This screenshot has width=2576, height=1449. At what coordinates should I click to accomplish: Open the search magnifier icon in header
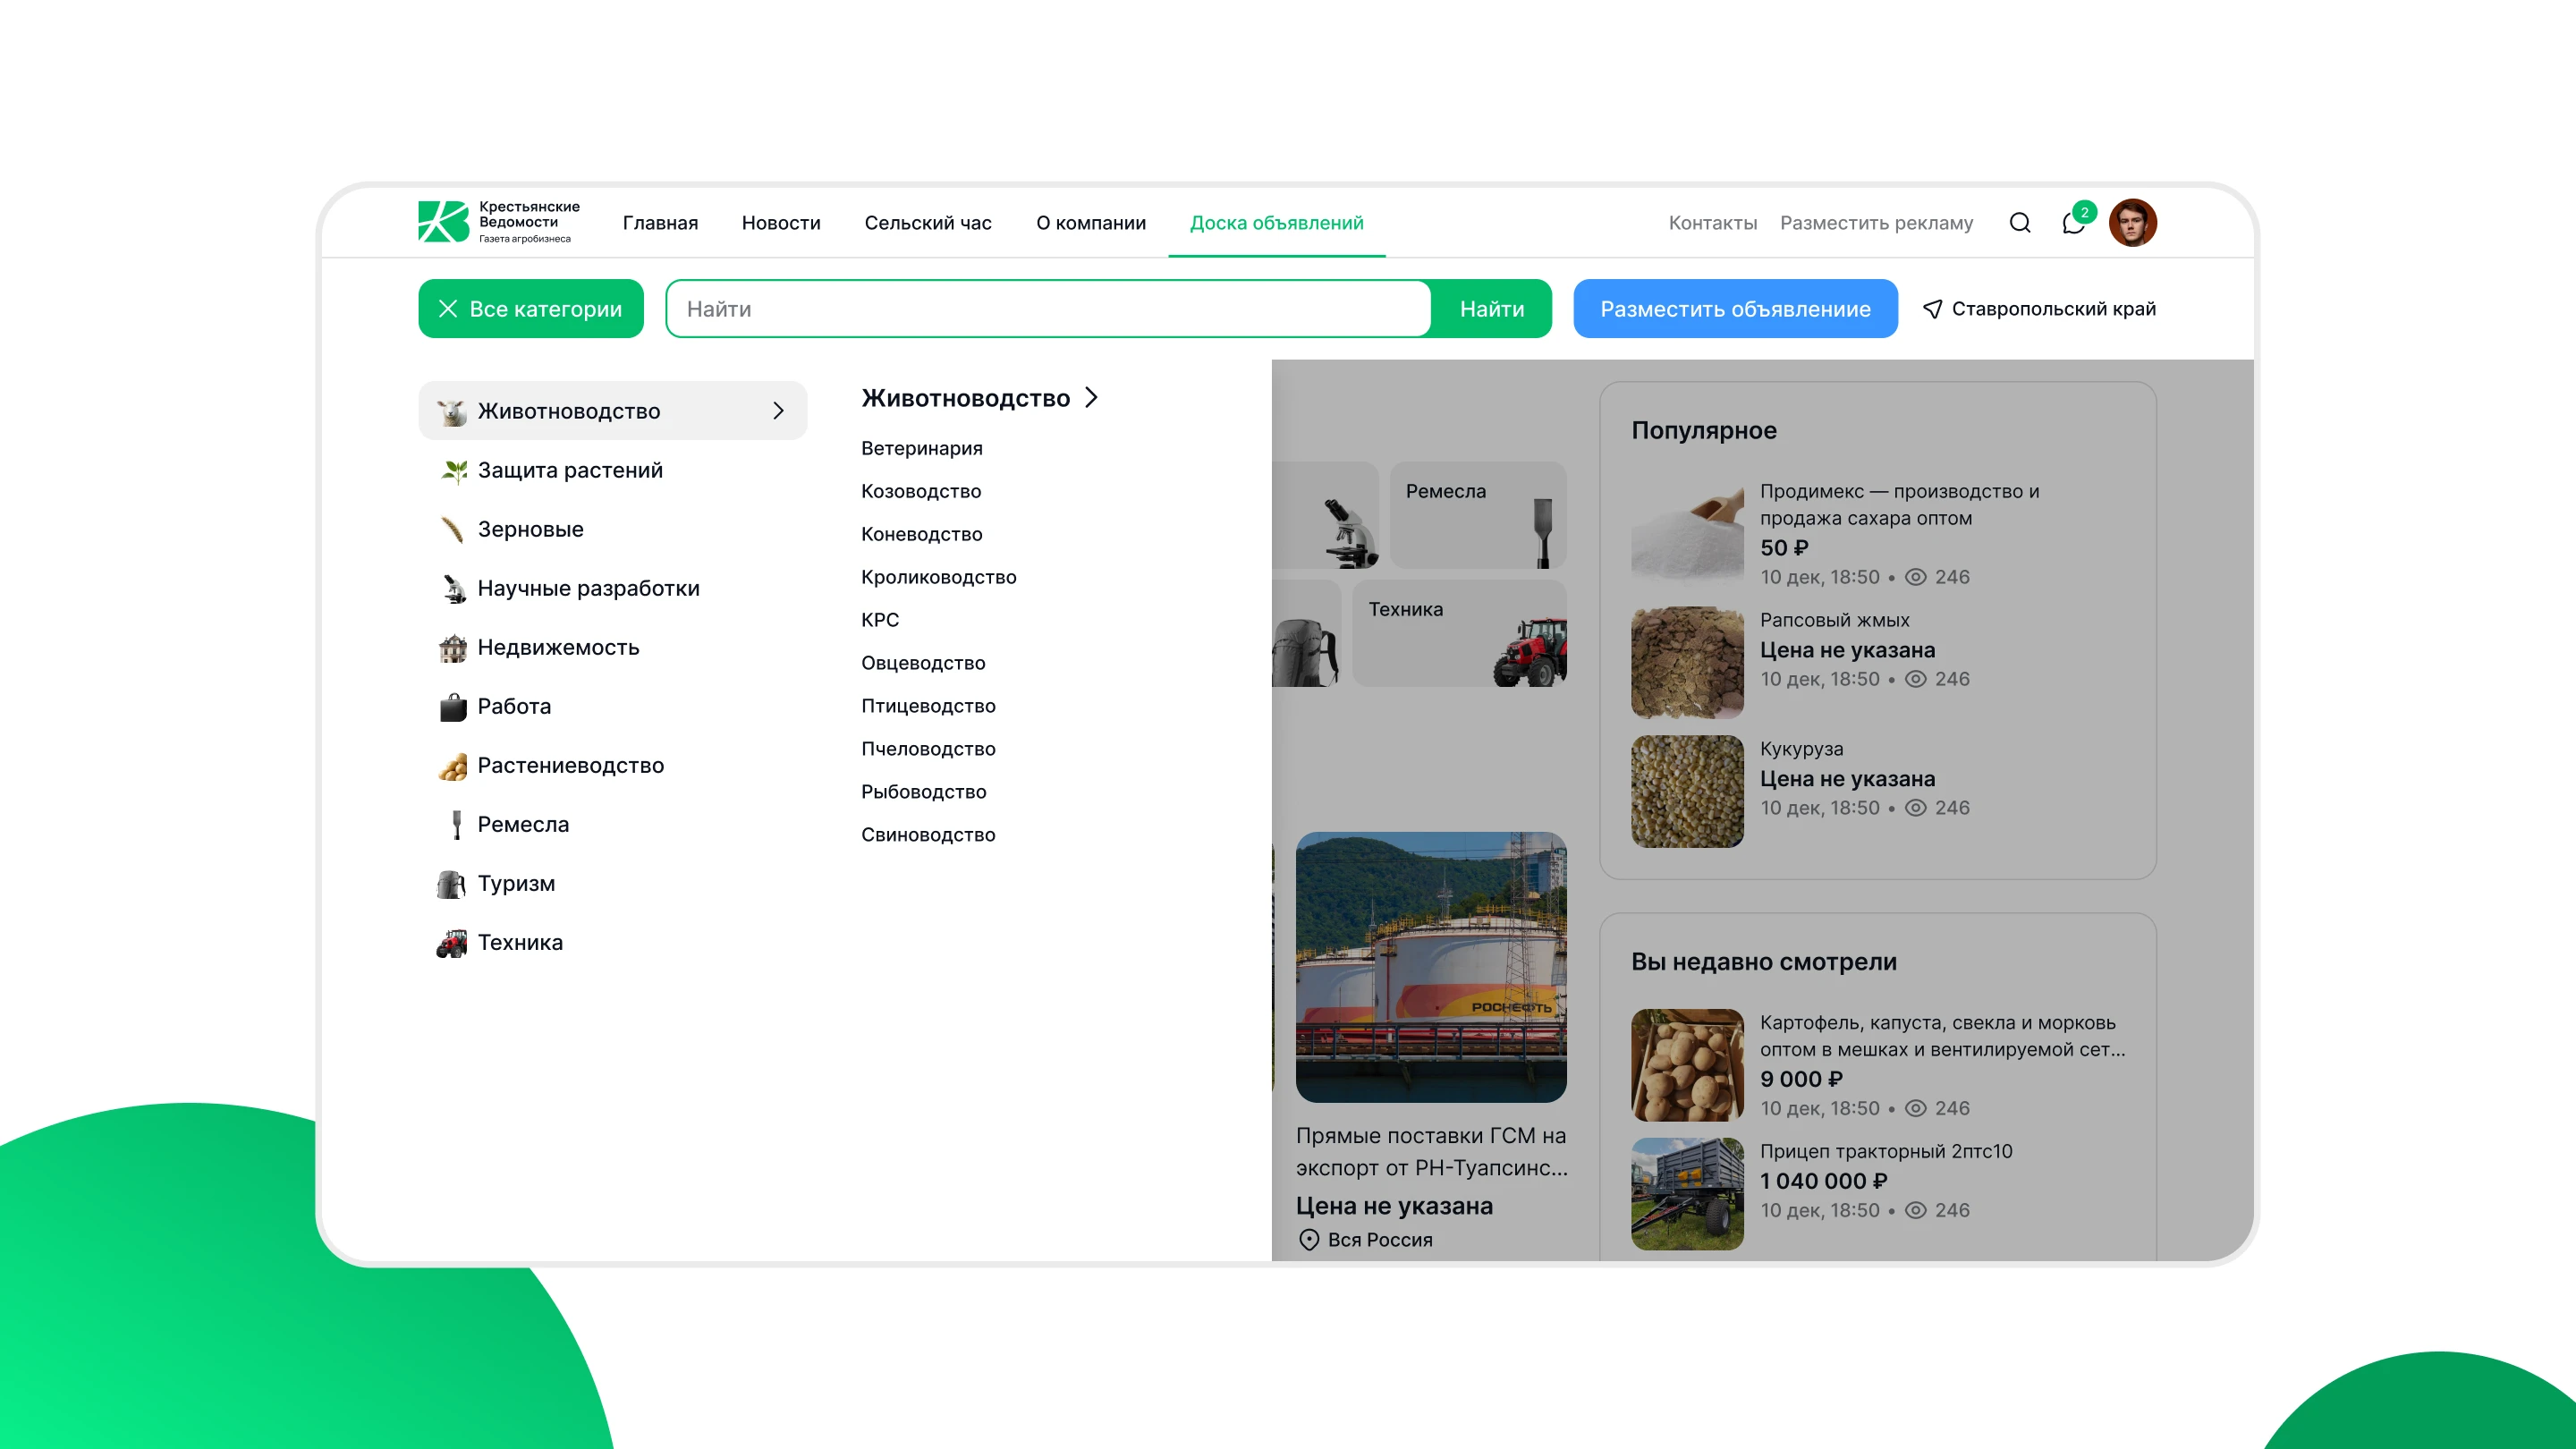(2020, 223)
